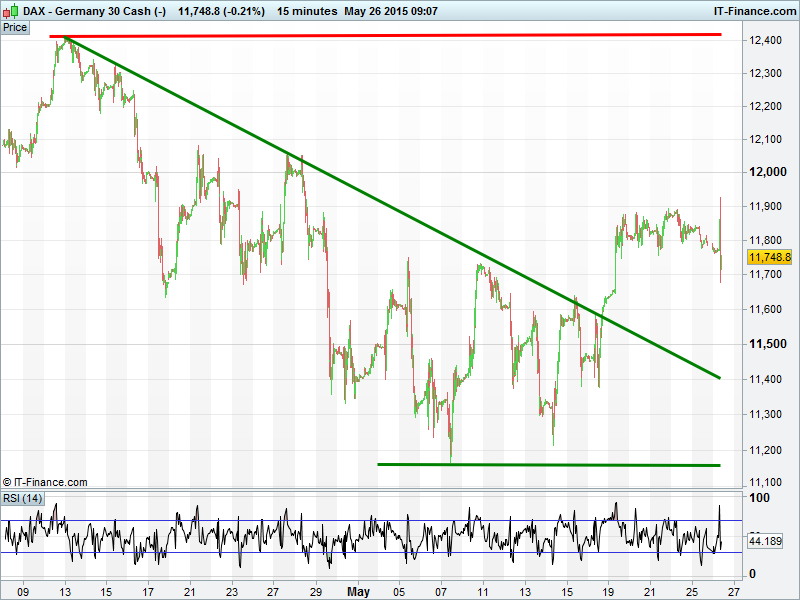800x600 pixels.
Task: Select the green horizontal support line
Action: click(x=548, y=464)
